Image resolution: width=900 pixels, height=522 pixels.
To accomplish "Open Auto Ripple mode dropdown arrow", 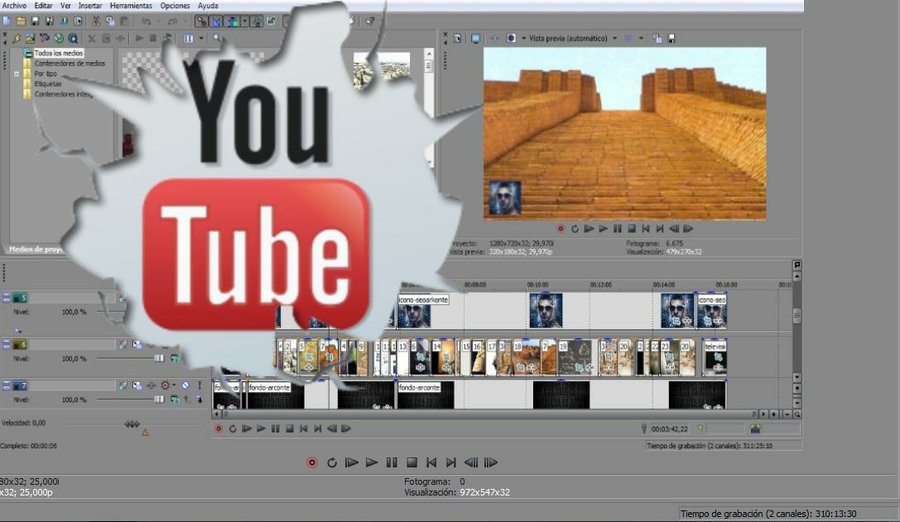I will pyautogui.click(x=245, y=21).
